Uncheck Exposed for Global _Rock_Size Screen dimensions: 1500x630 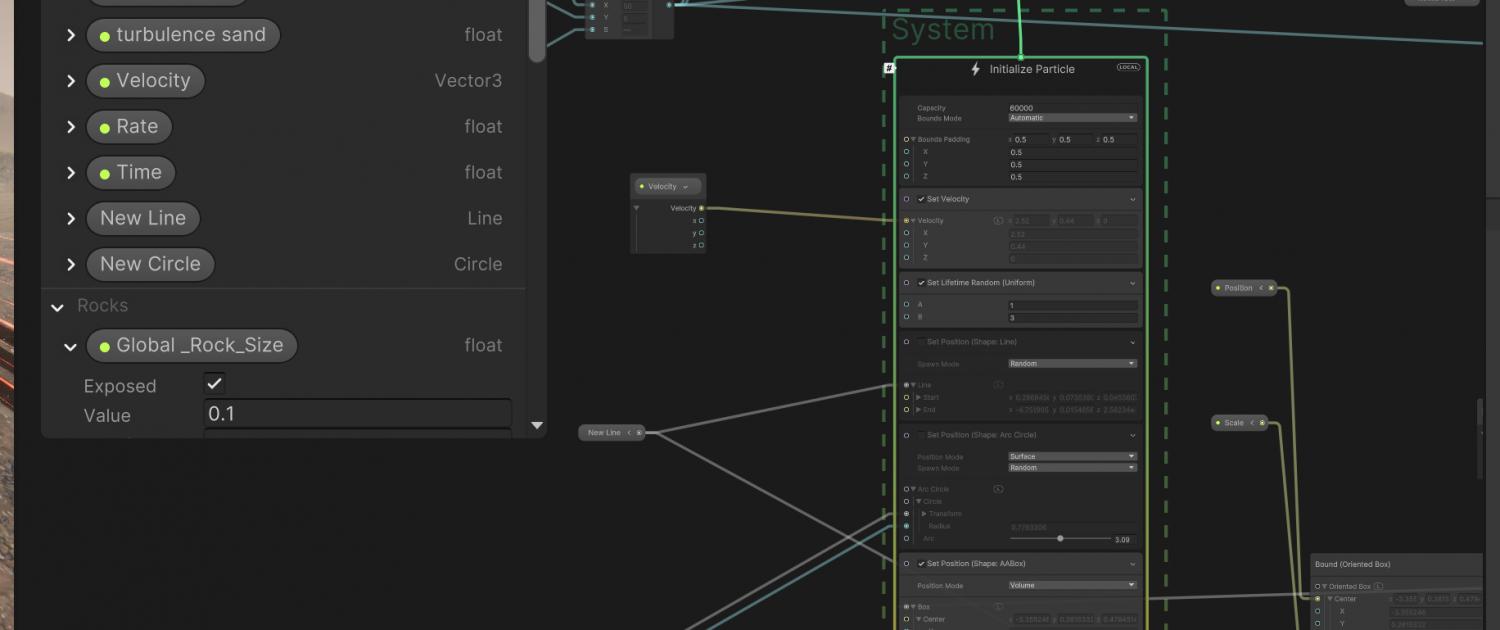coord(214,384)
